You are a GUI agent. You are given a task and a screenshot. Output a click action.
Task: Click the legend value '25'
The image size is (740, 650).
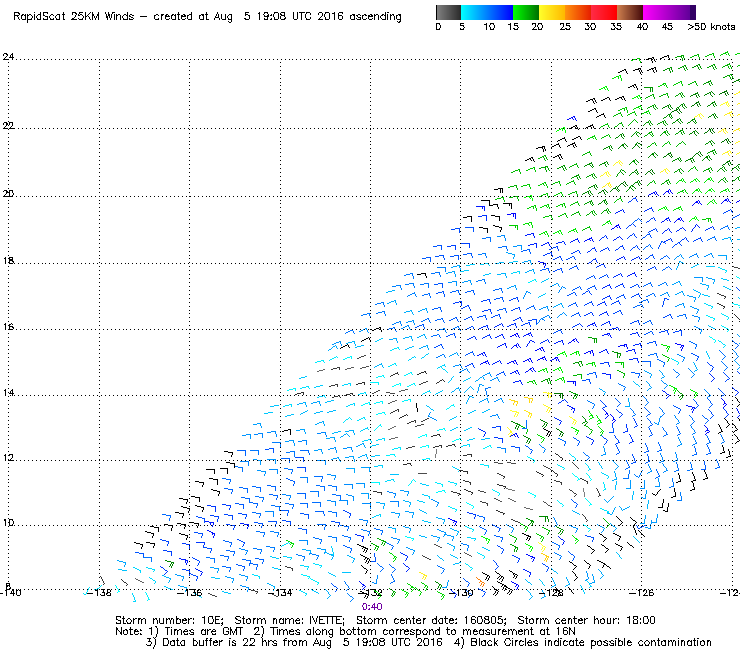[565, 27]
